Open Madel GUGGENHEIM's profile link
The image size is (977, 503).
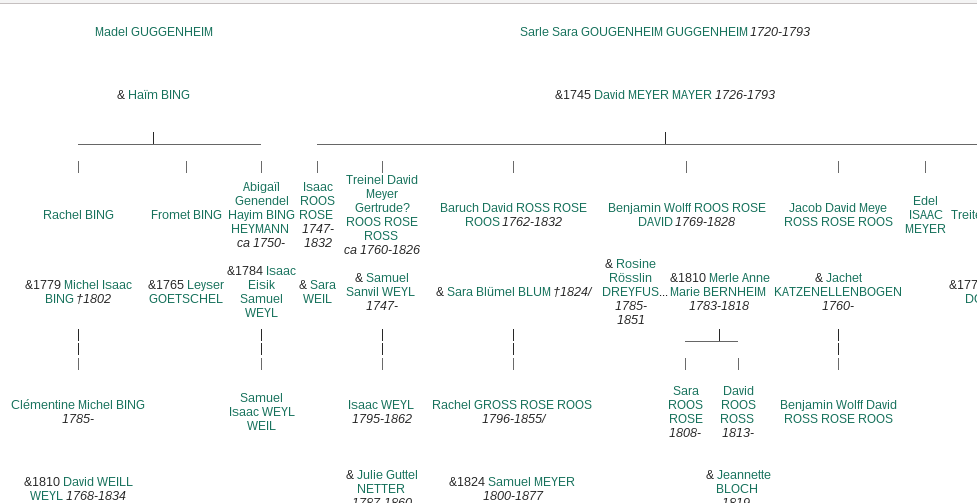pyautogui.click(x=153, y=32)
